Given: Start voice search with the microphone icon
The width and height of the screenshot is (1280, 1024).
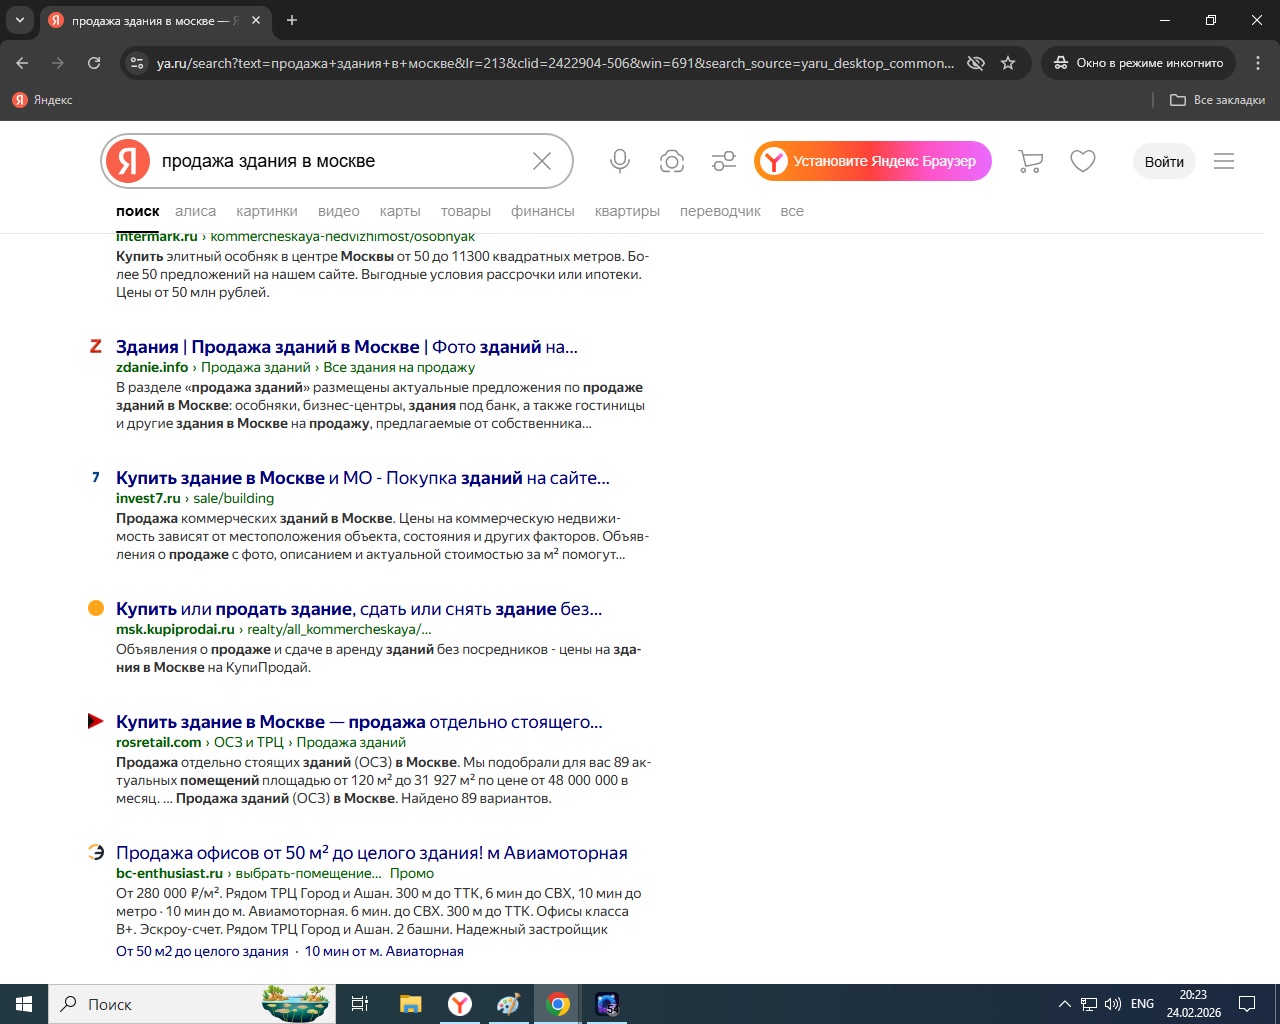Looking at the screenshot, I should [620, 161].
